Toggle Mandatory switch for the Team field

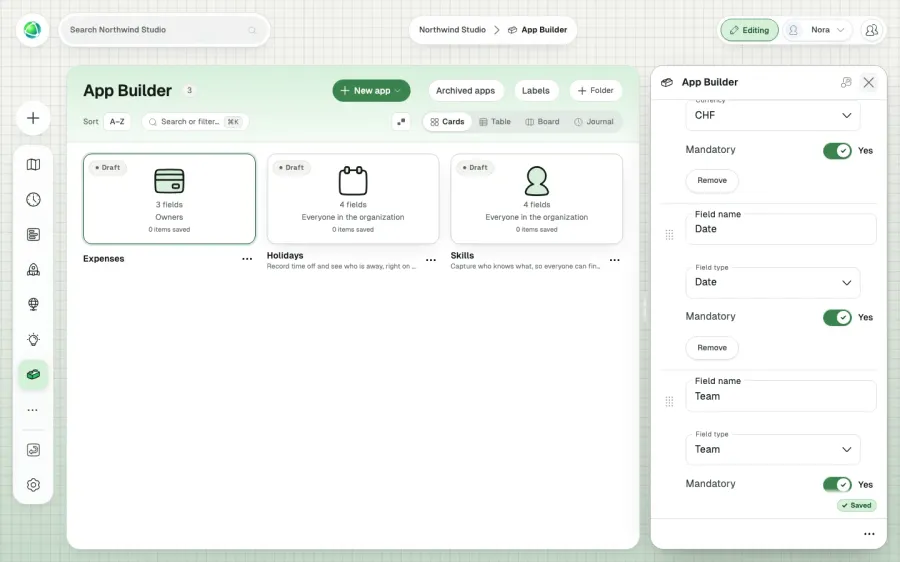click(837, 485)
